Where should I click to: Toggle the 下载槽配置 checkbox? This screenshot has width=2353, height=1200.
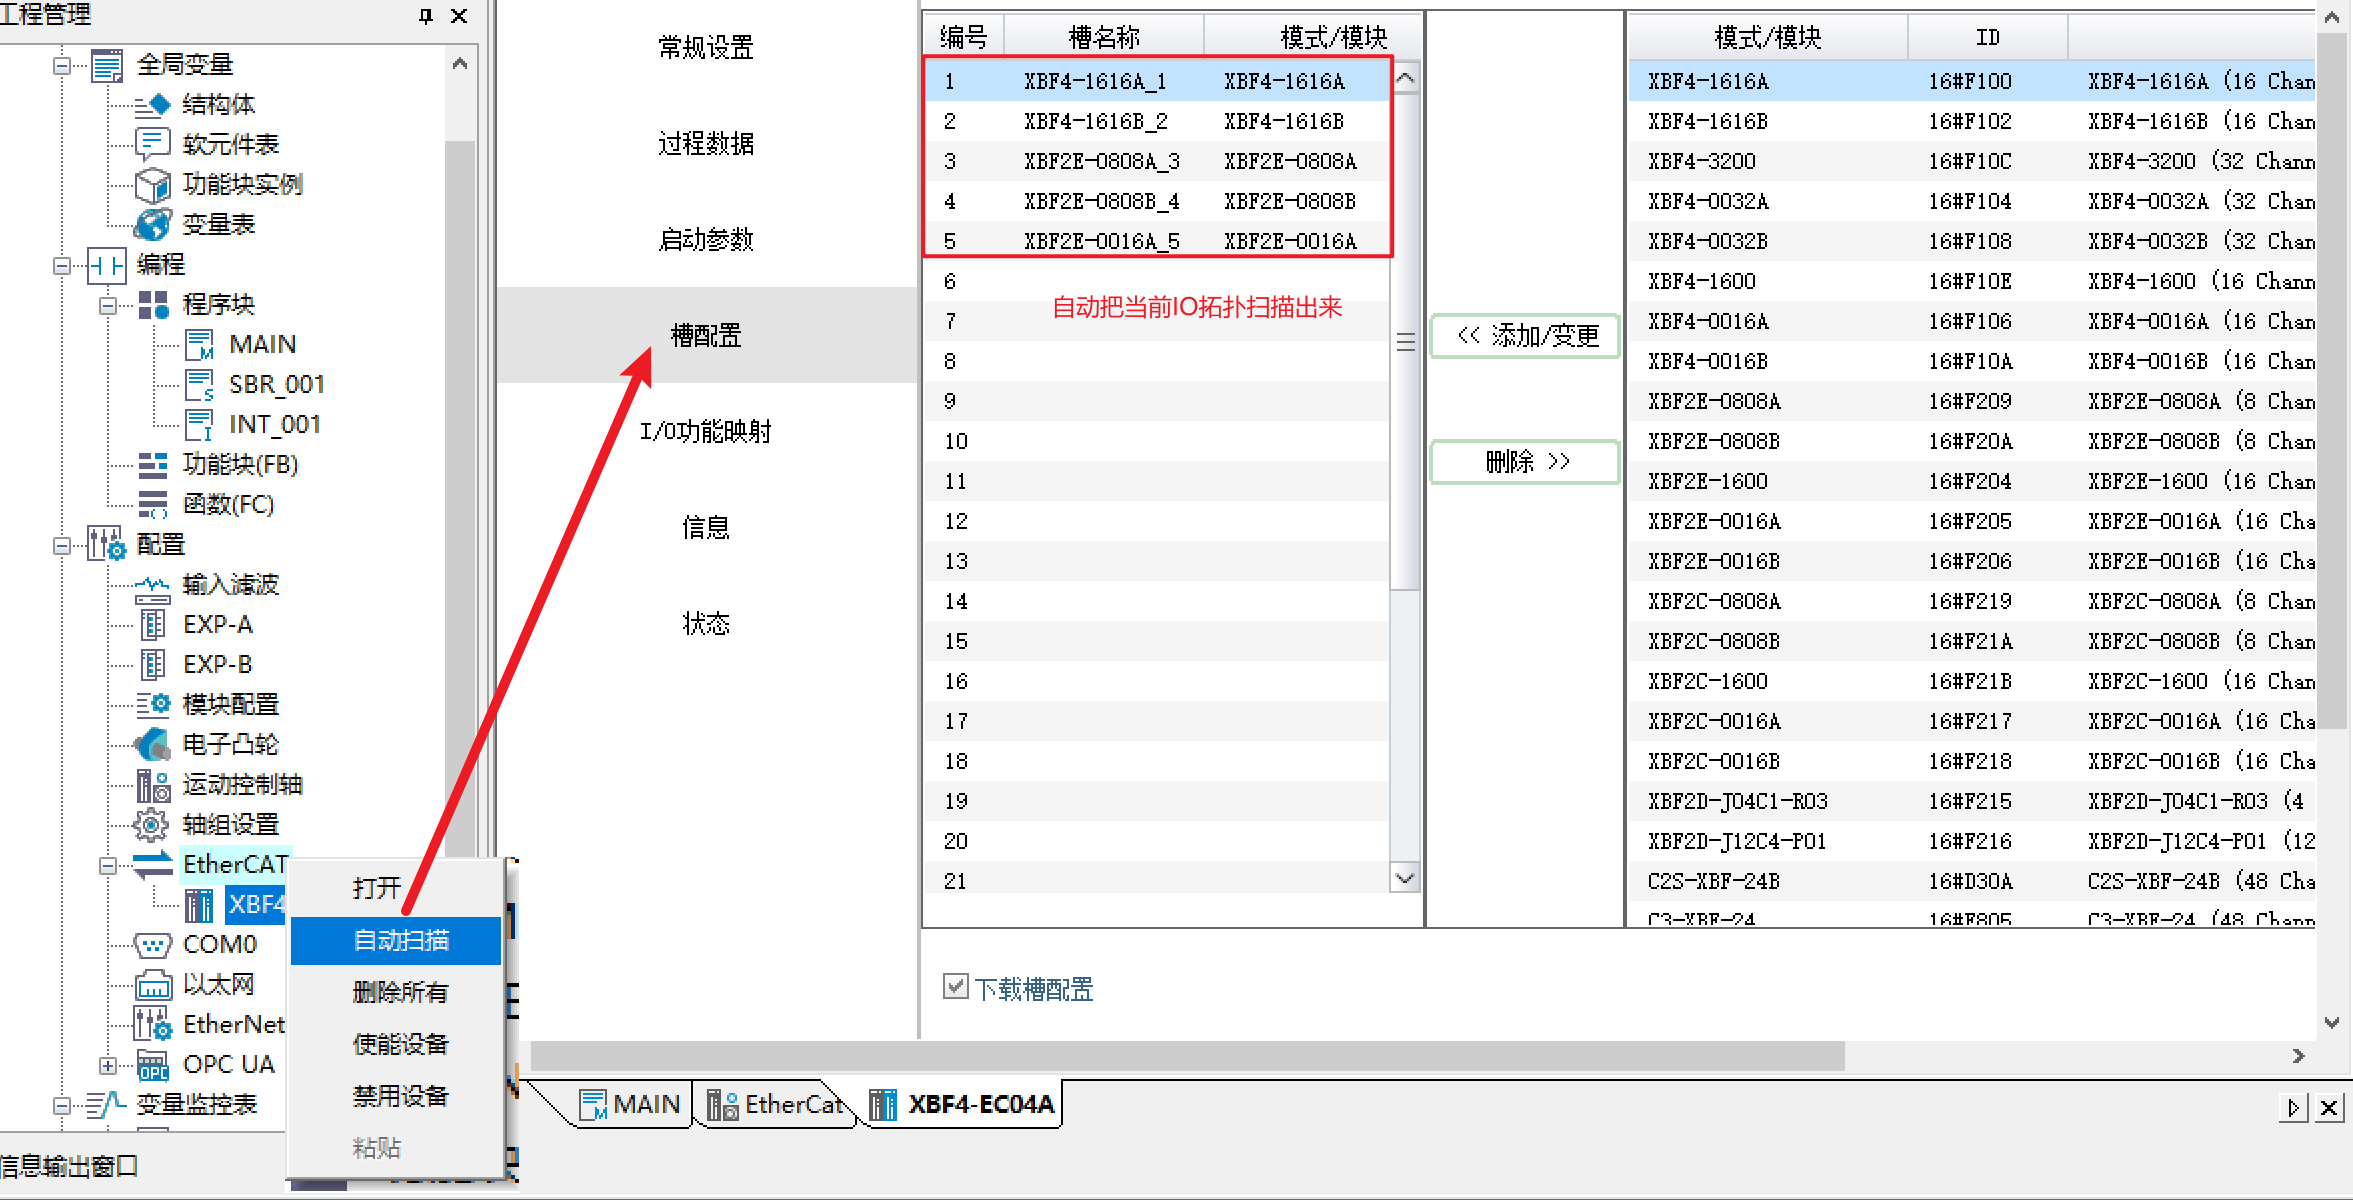click(955, 987)
